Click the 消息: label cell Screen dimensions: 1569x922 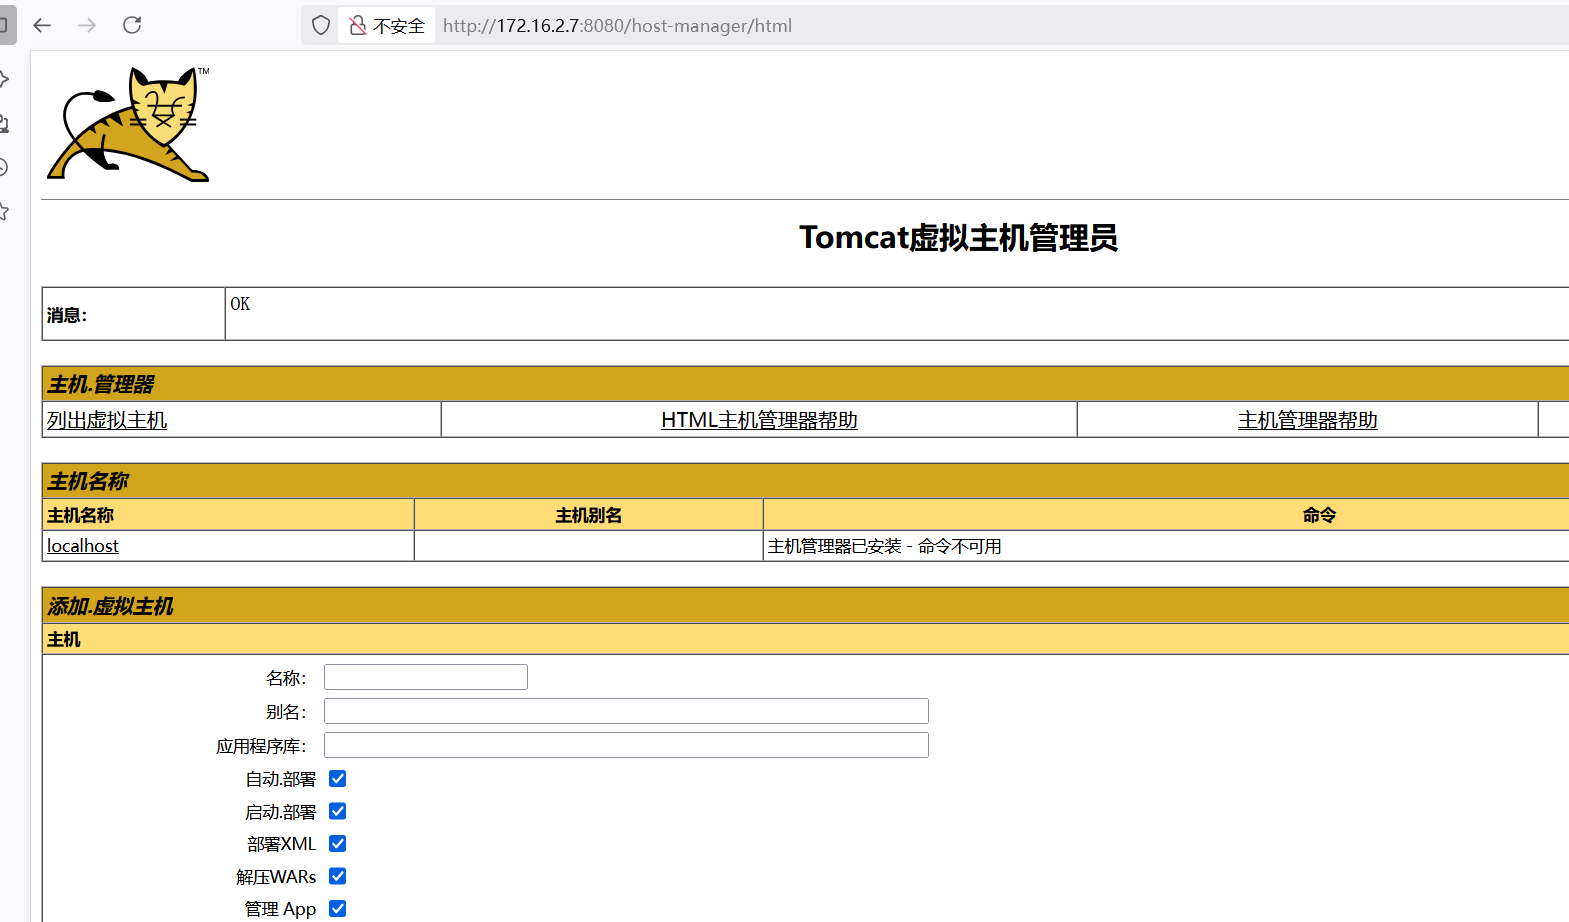[134, 314]
